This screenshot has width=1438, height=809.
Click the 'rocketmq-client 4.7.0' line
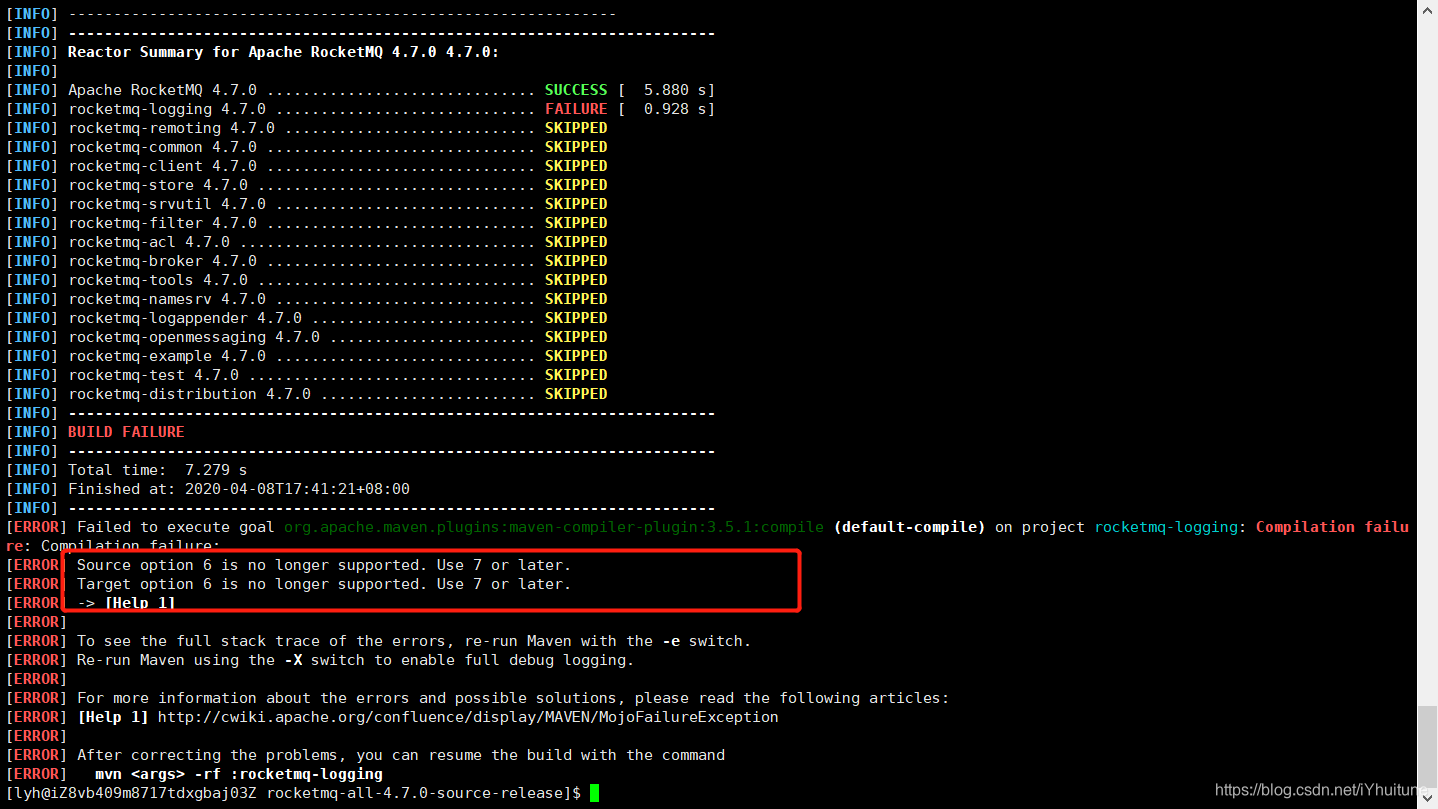point(307,166)
